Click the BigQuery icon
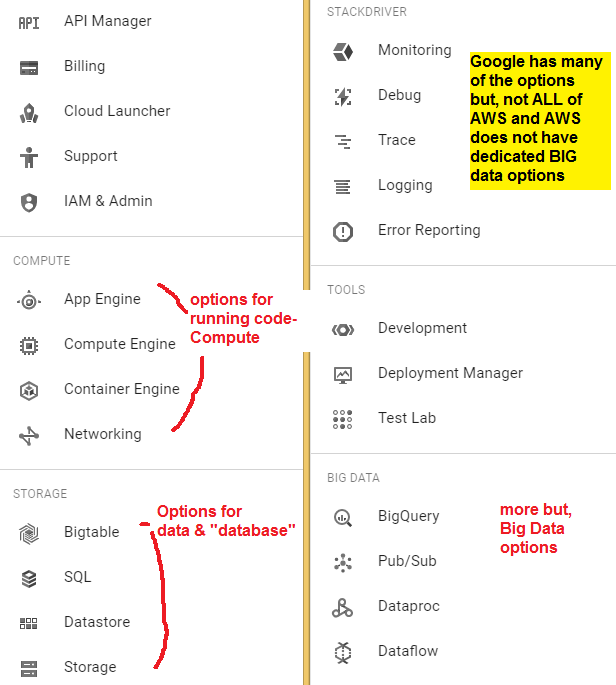The height and width of the screenshot is (685, 616). pos(343,517)
